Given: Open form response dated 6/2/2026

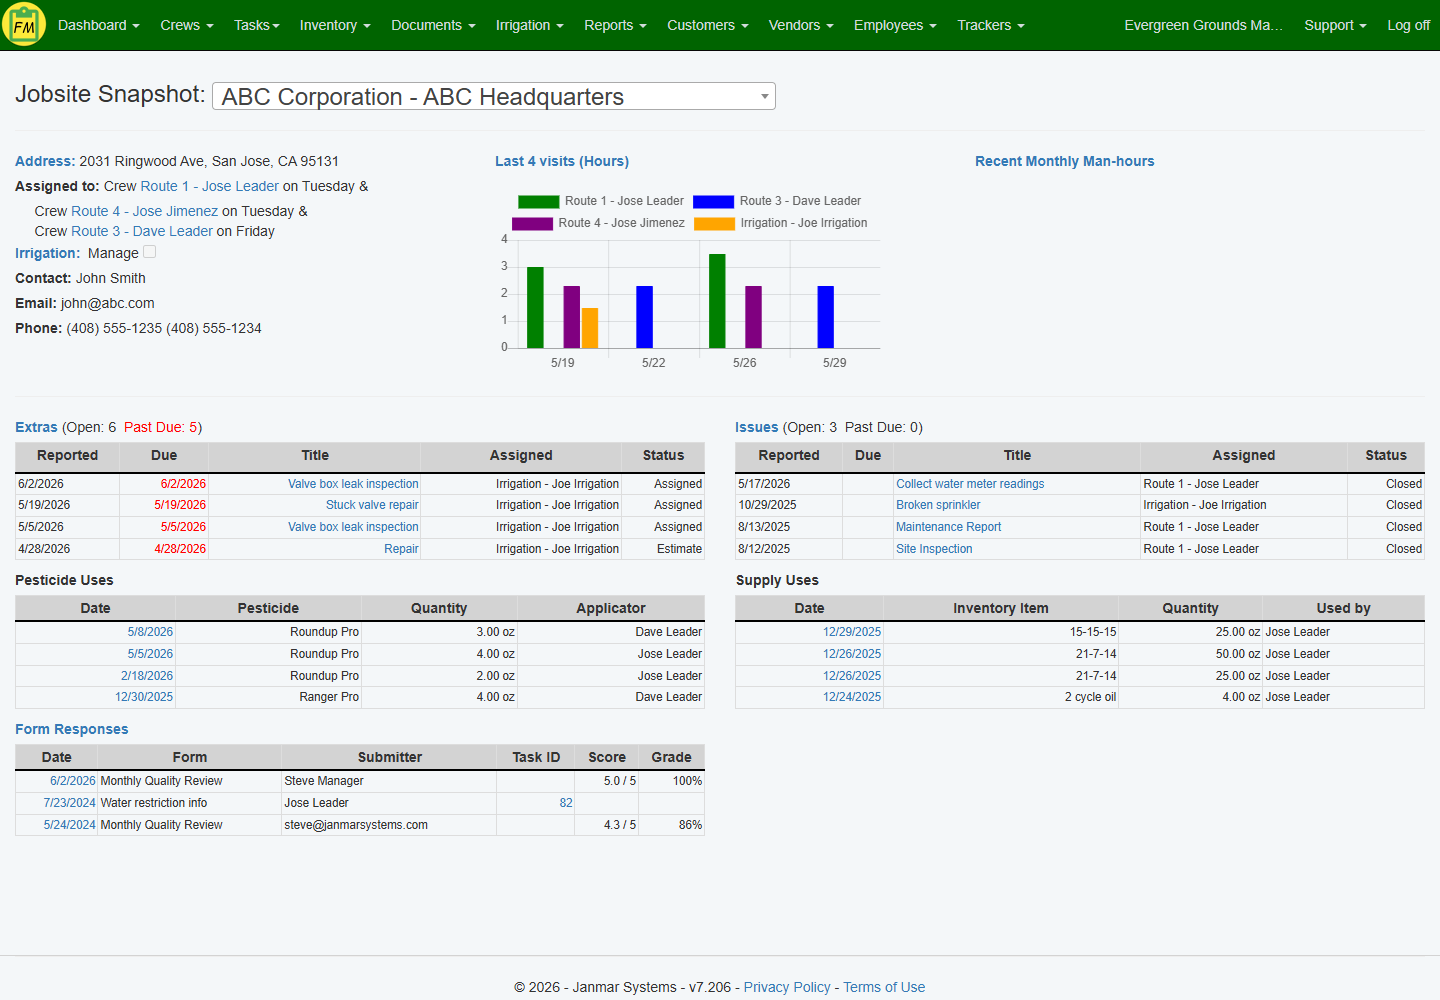Looking at the screenshot, I should click(x=73, y=781).
